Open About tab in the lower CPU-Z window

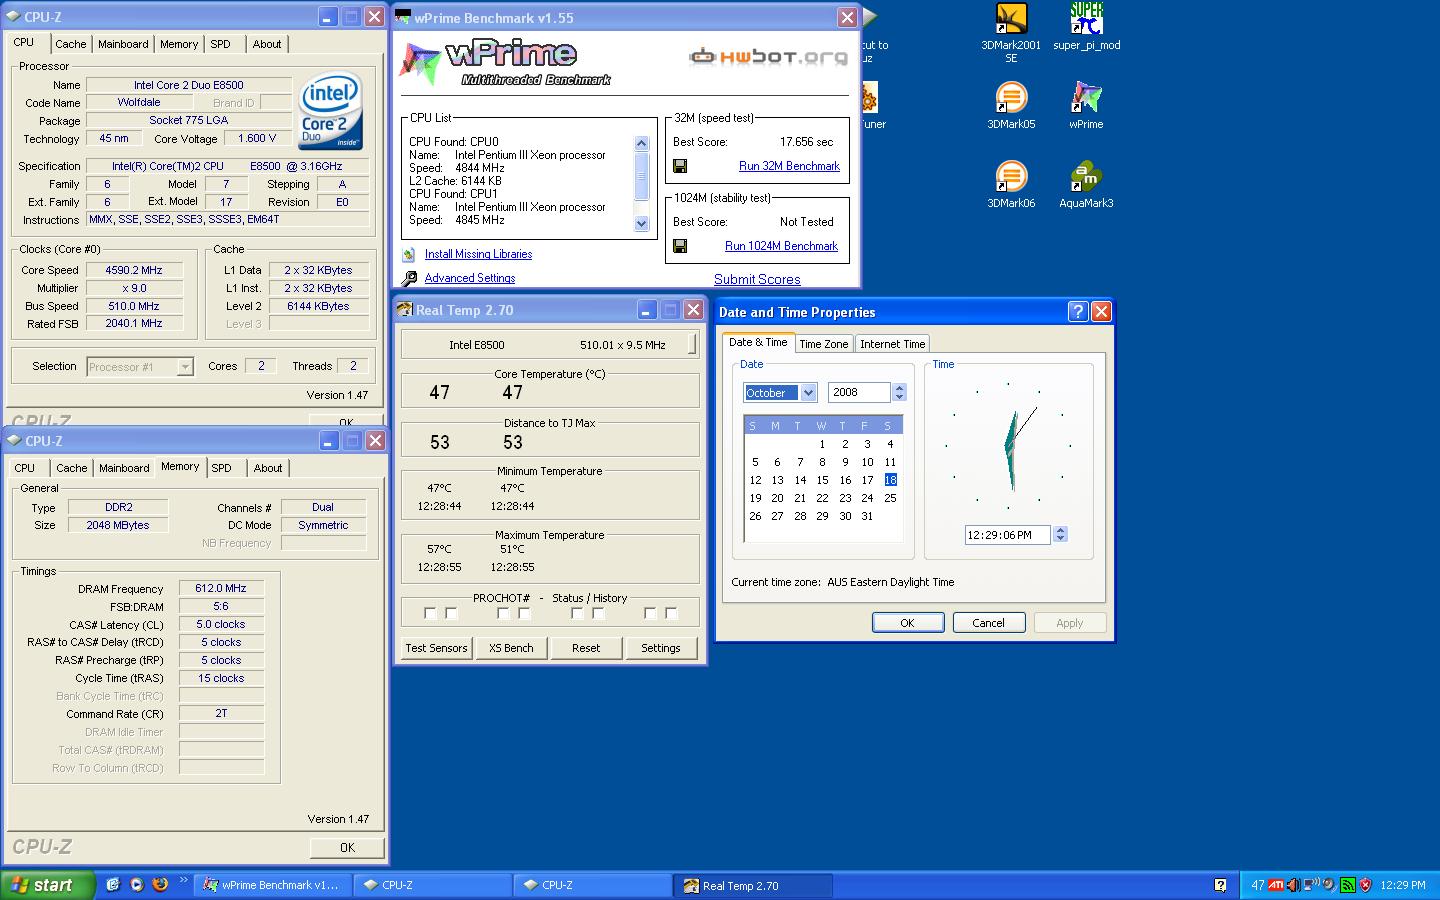pyautogui.click(x=267, y=468)
